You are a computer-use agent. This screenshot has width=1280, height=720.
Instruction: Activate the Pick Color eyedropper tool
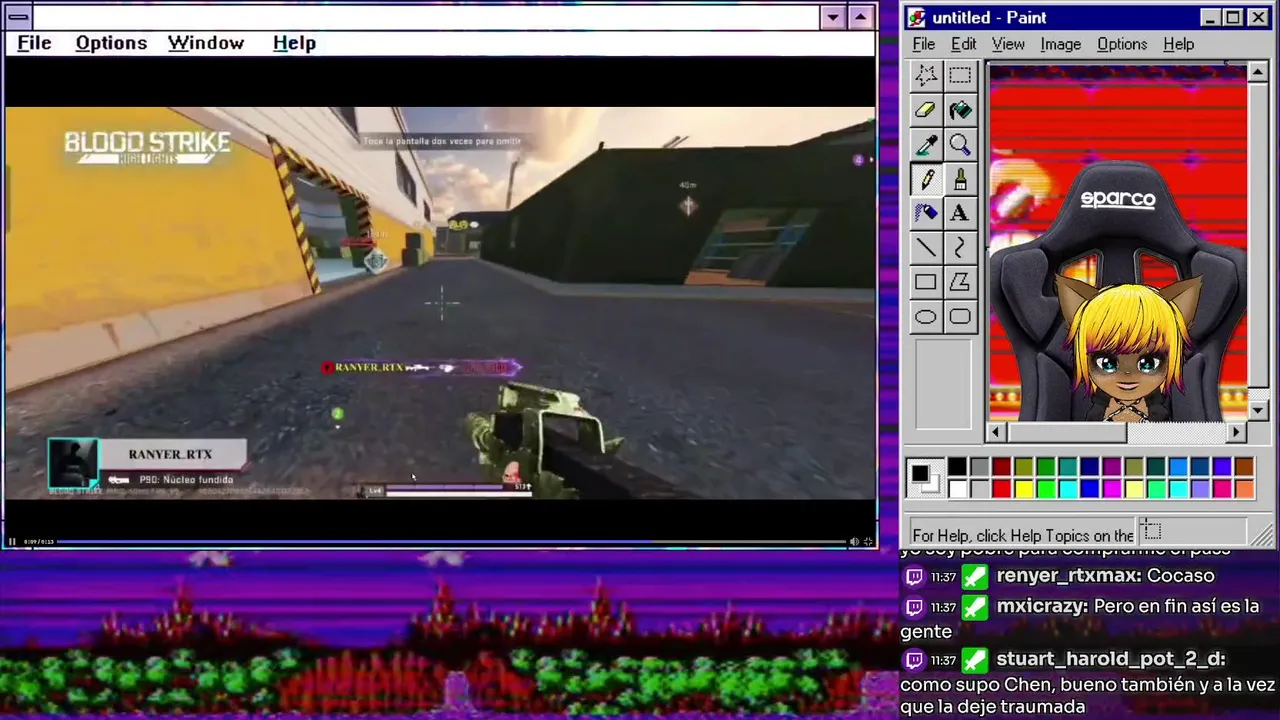tap(926, 145)
